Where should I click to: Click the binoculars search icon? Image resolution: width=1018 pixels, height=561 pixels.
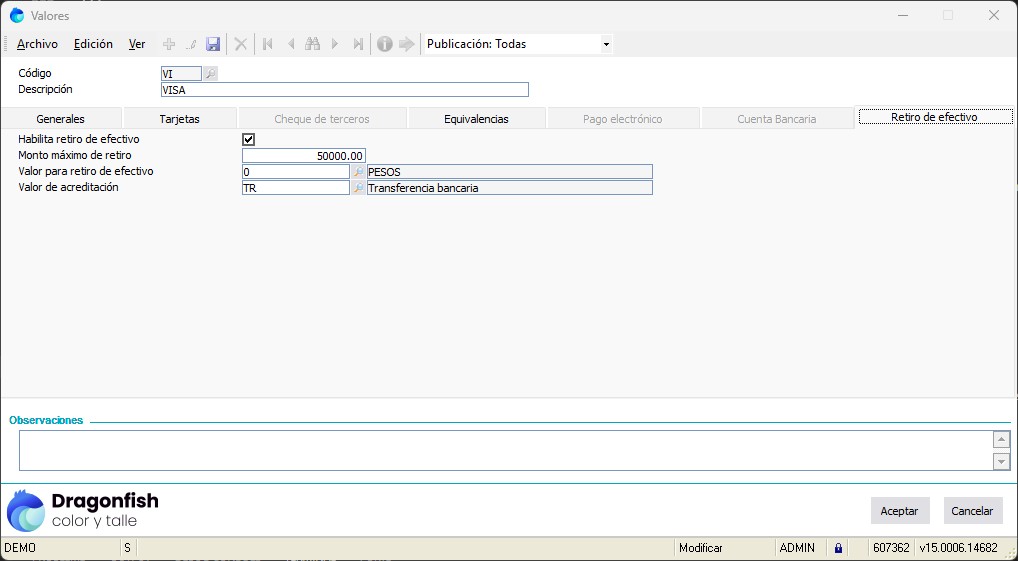tap(312, 44)
